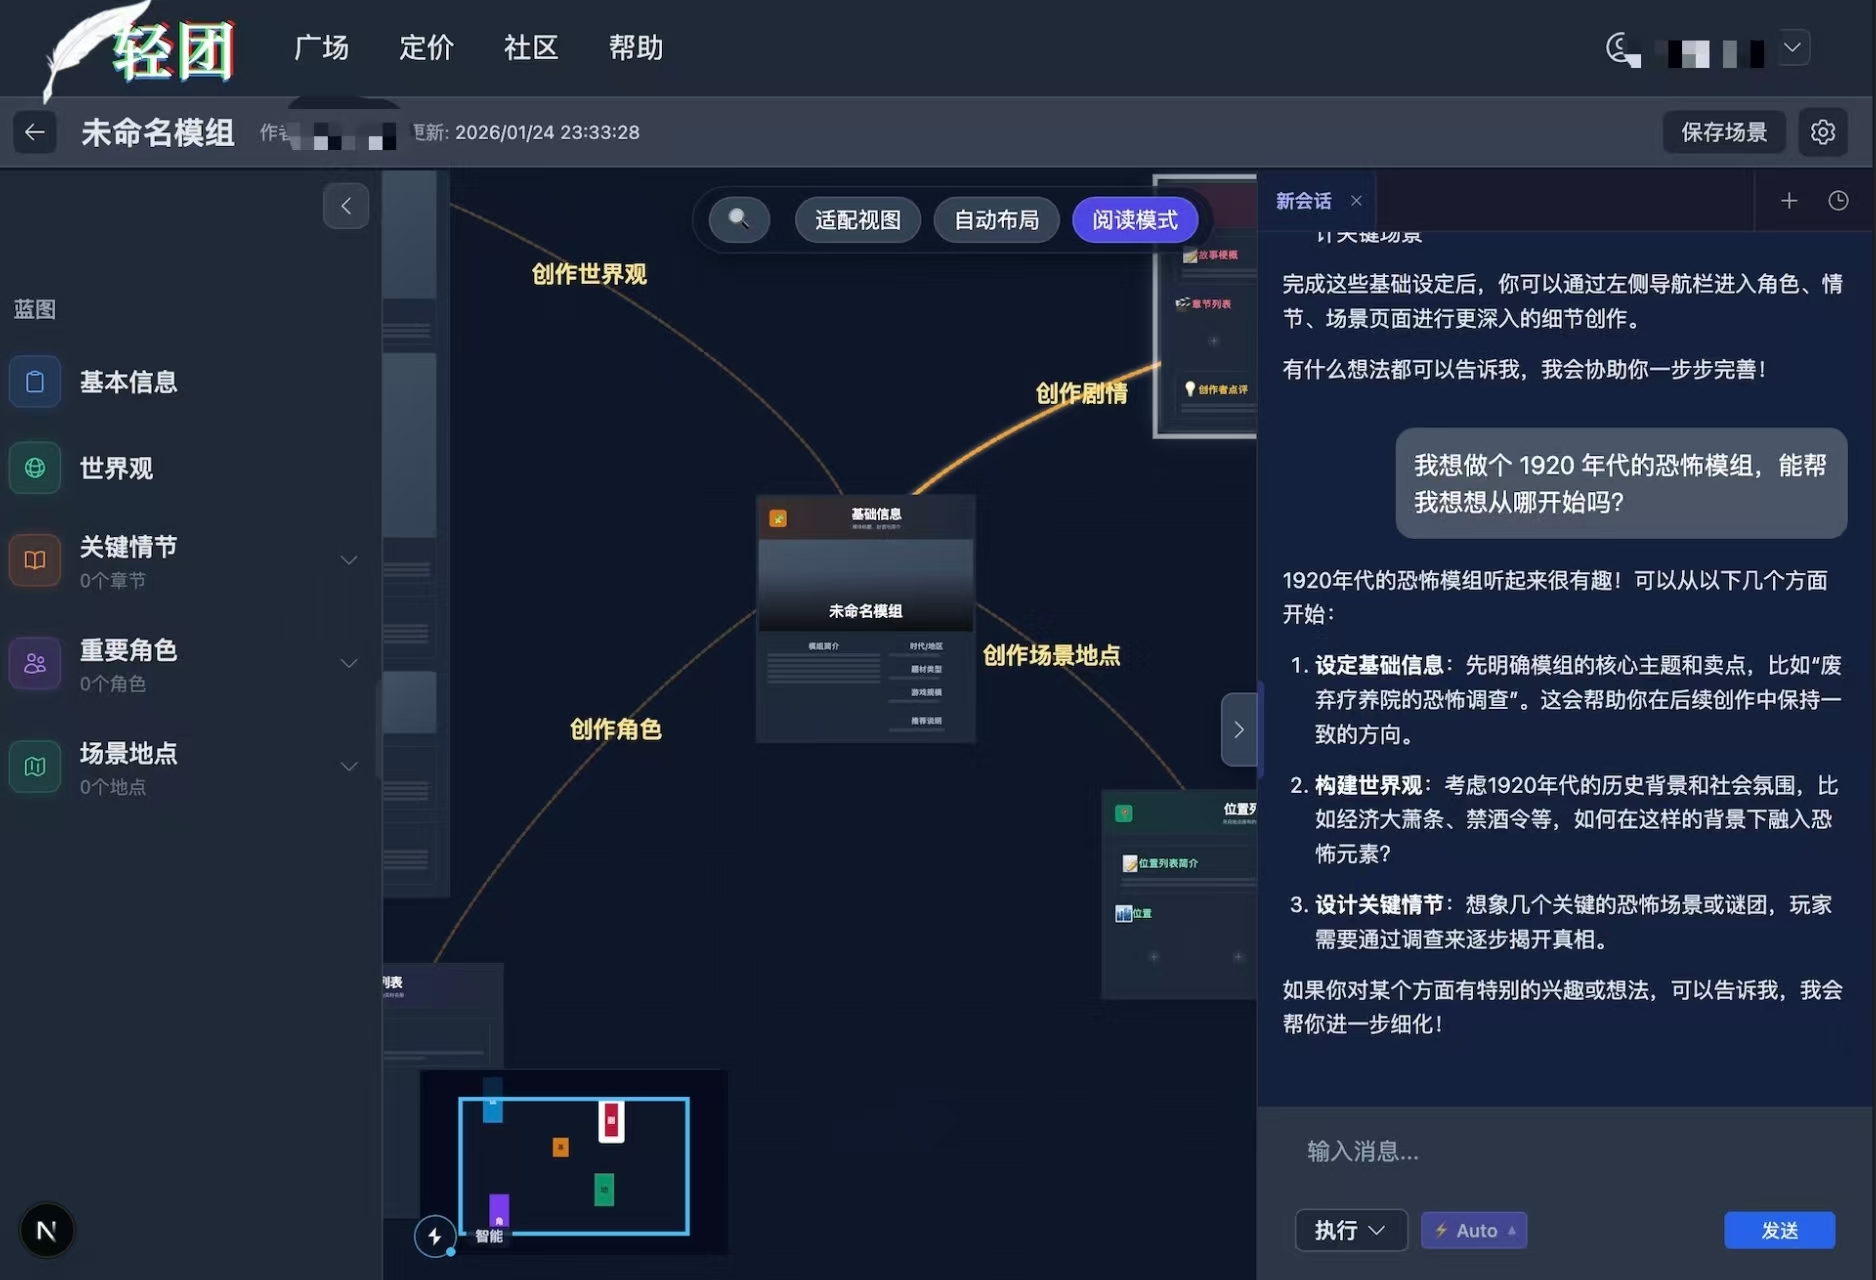Select 基本信息 in the blueprint sidebar
This screenshot has height=1280, width=1876.
coord(35,381)
